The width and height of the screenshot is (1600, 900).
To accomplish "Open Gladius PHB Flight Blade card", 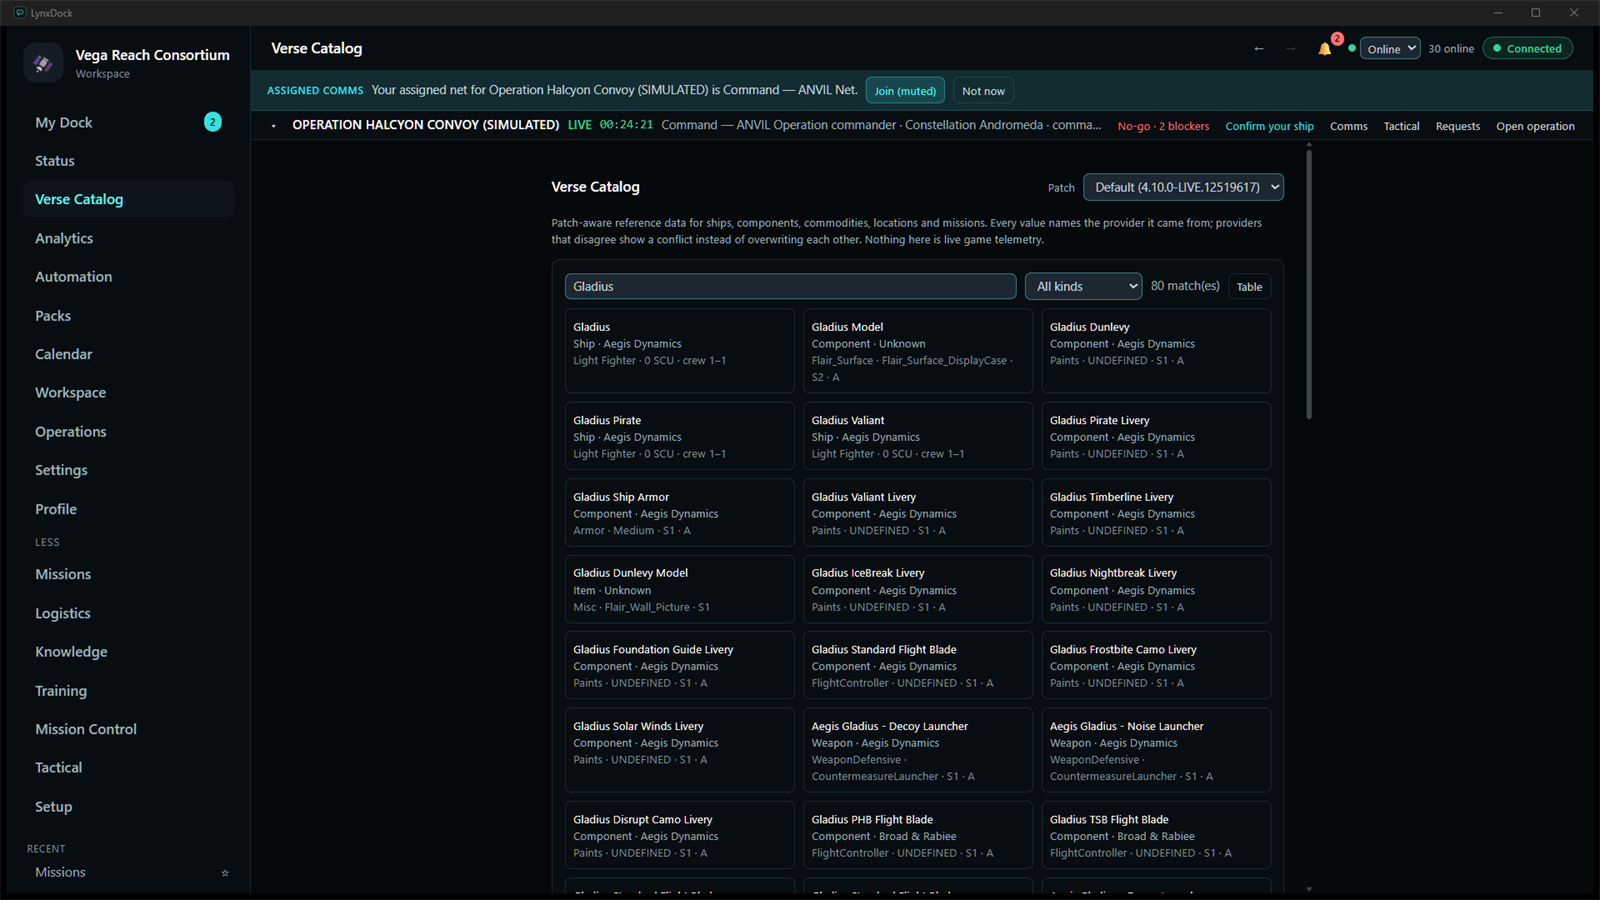I will click(x=917, y=835).
